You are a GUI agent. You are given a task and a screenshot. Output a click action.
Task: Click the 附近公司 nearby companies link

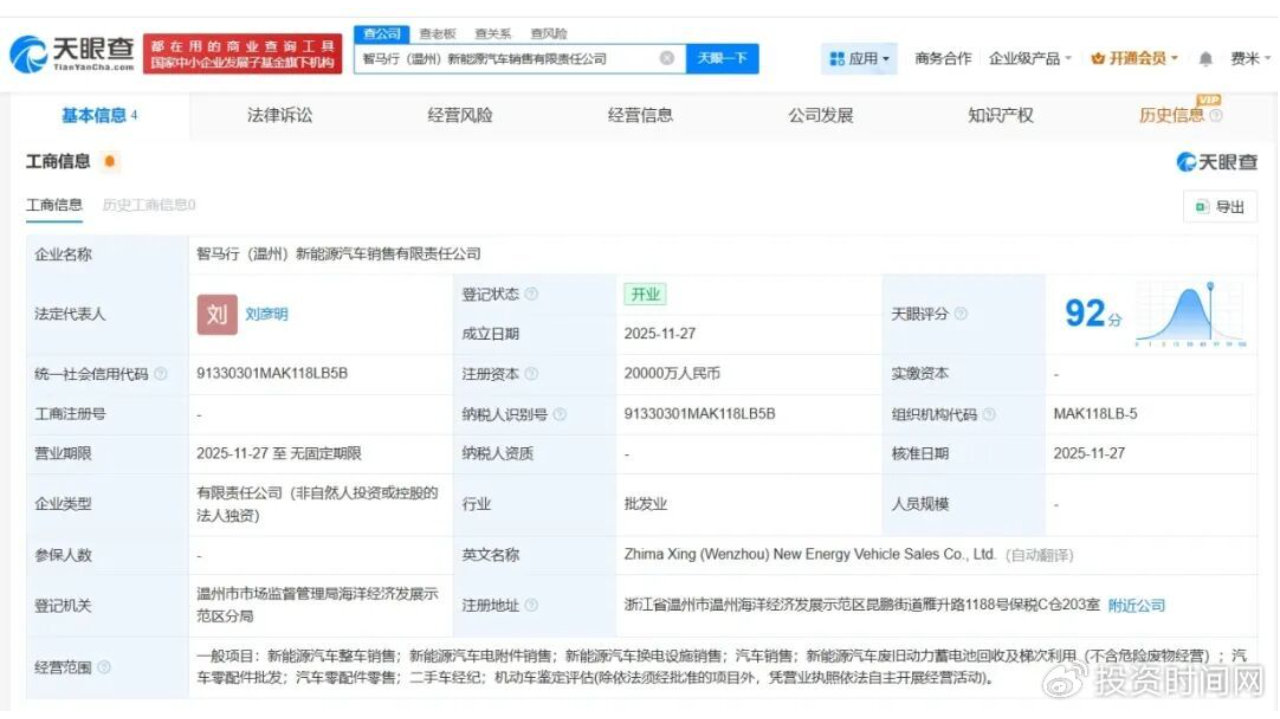tap(1136, 605)
